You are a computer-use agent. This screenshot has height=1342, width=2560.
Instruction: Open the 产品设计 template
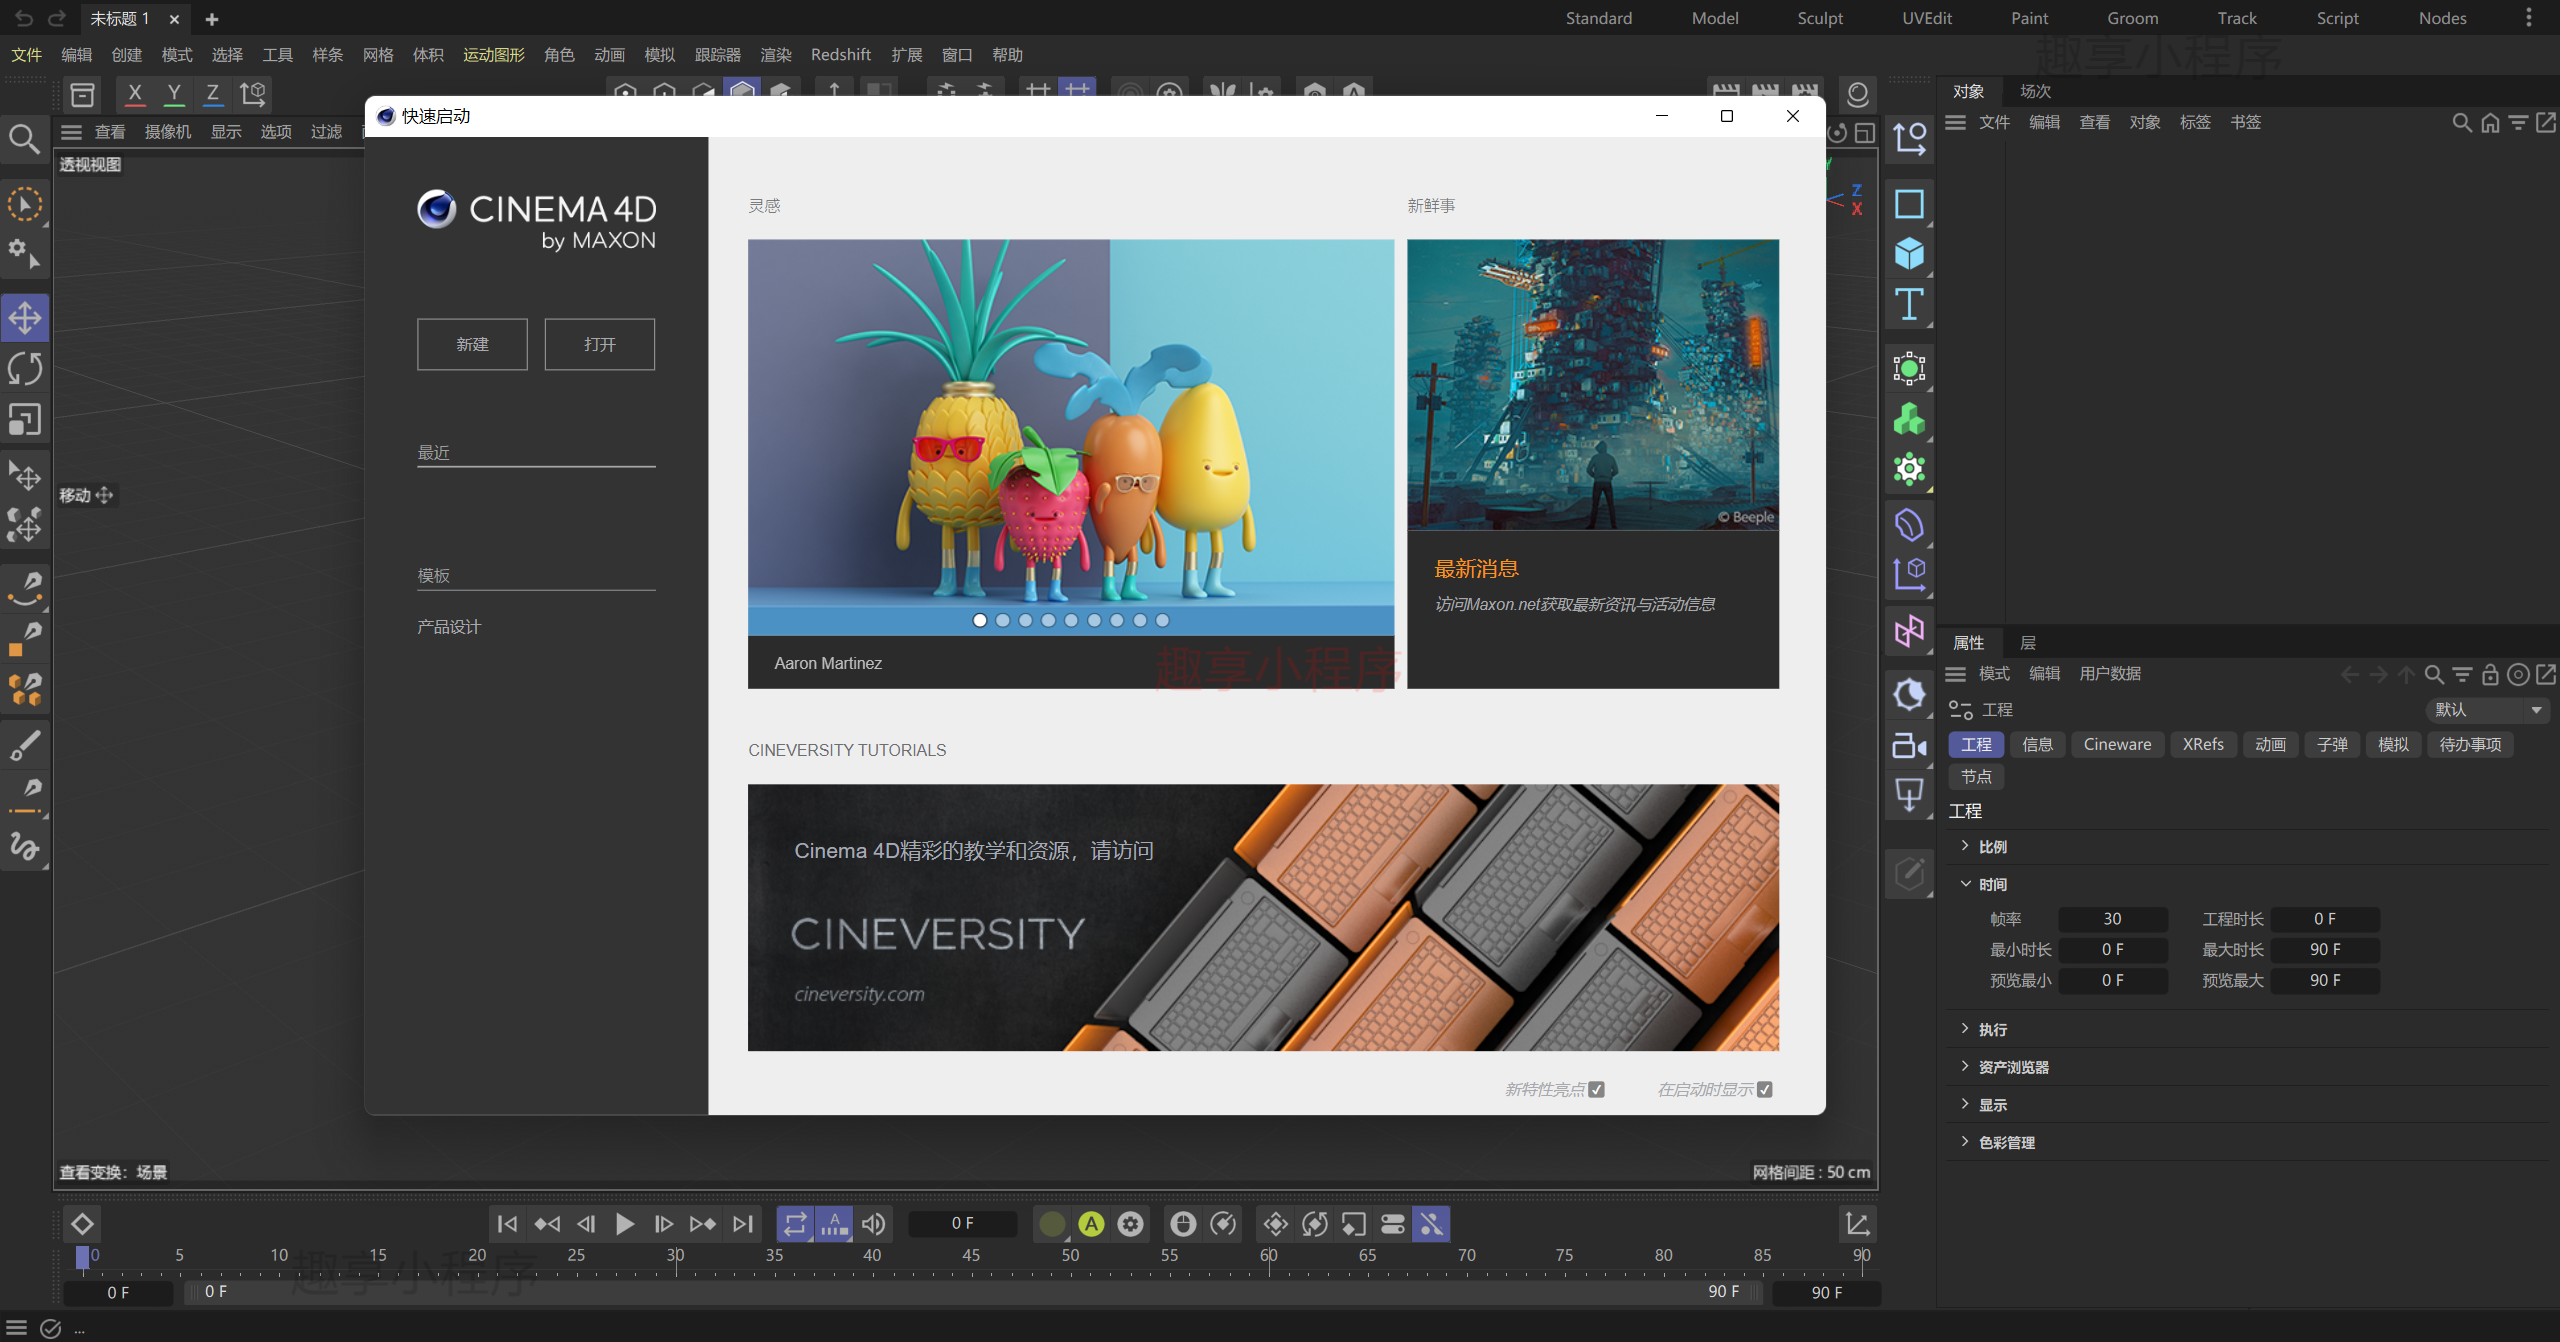tap(449, 627)
